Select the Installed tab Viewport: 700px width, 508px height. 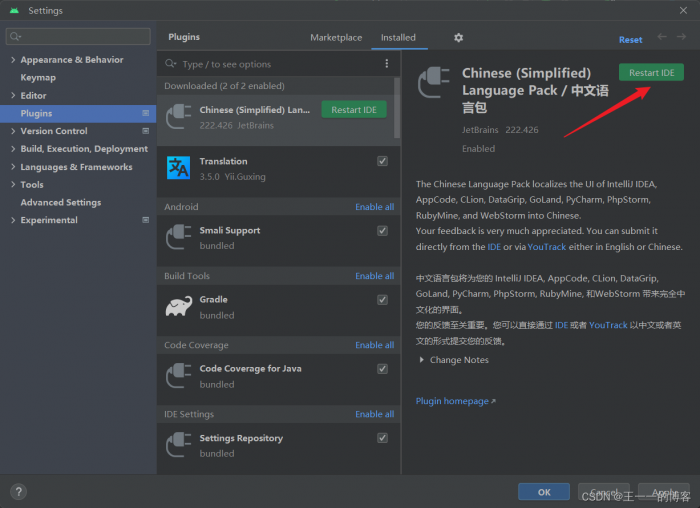(x=398, y=38)
